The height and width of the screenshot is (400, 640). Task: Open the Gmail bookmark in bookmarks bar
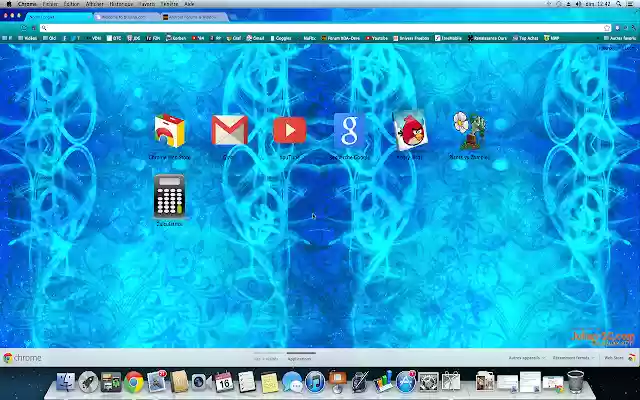tap(256, 38)
